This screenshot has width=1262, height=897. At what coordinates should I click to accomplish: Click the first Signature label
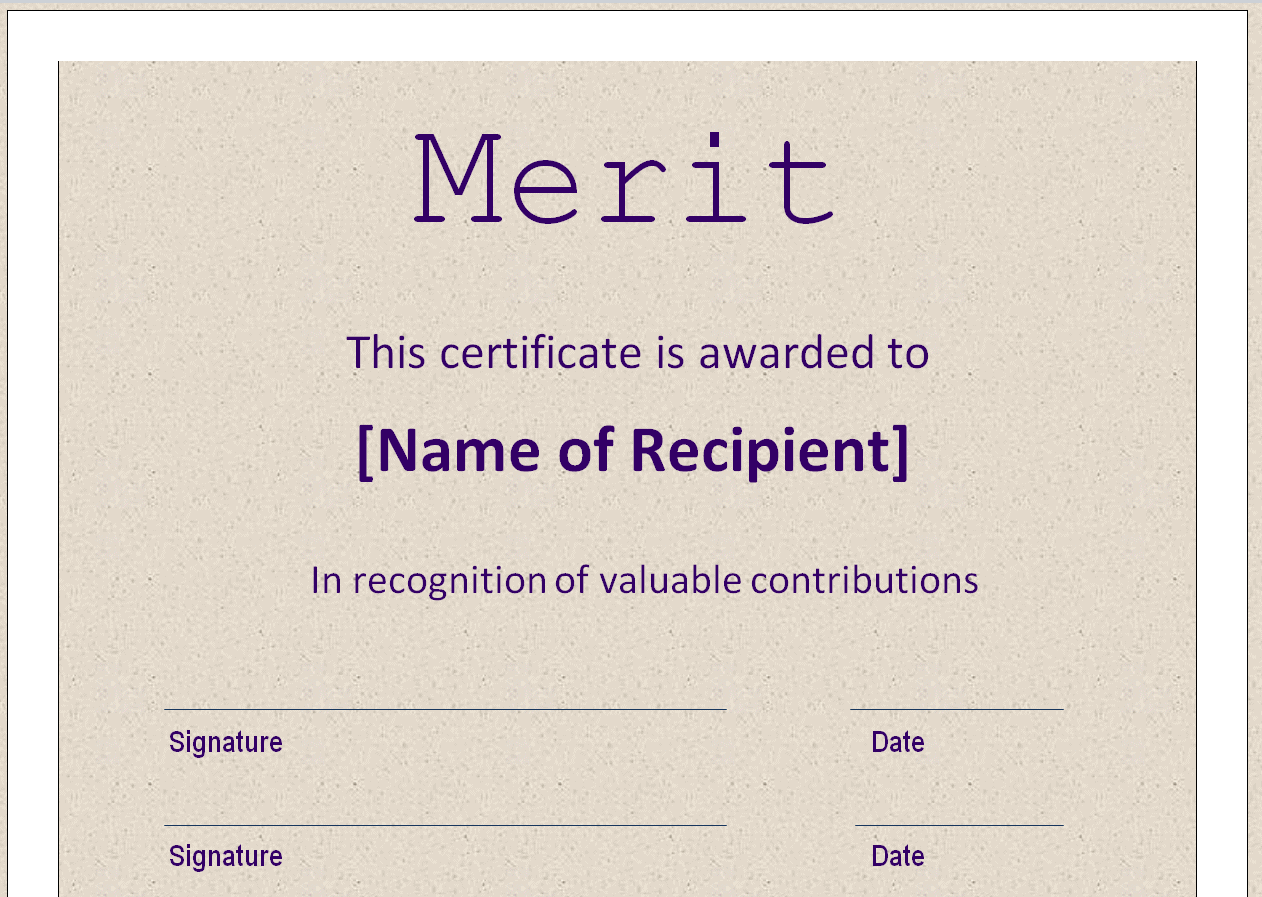point(226,742)
